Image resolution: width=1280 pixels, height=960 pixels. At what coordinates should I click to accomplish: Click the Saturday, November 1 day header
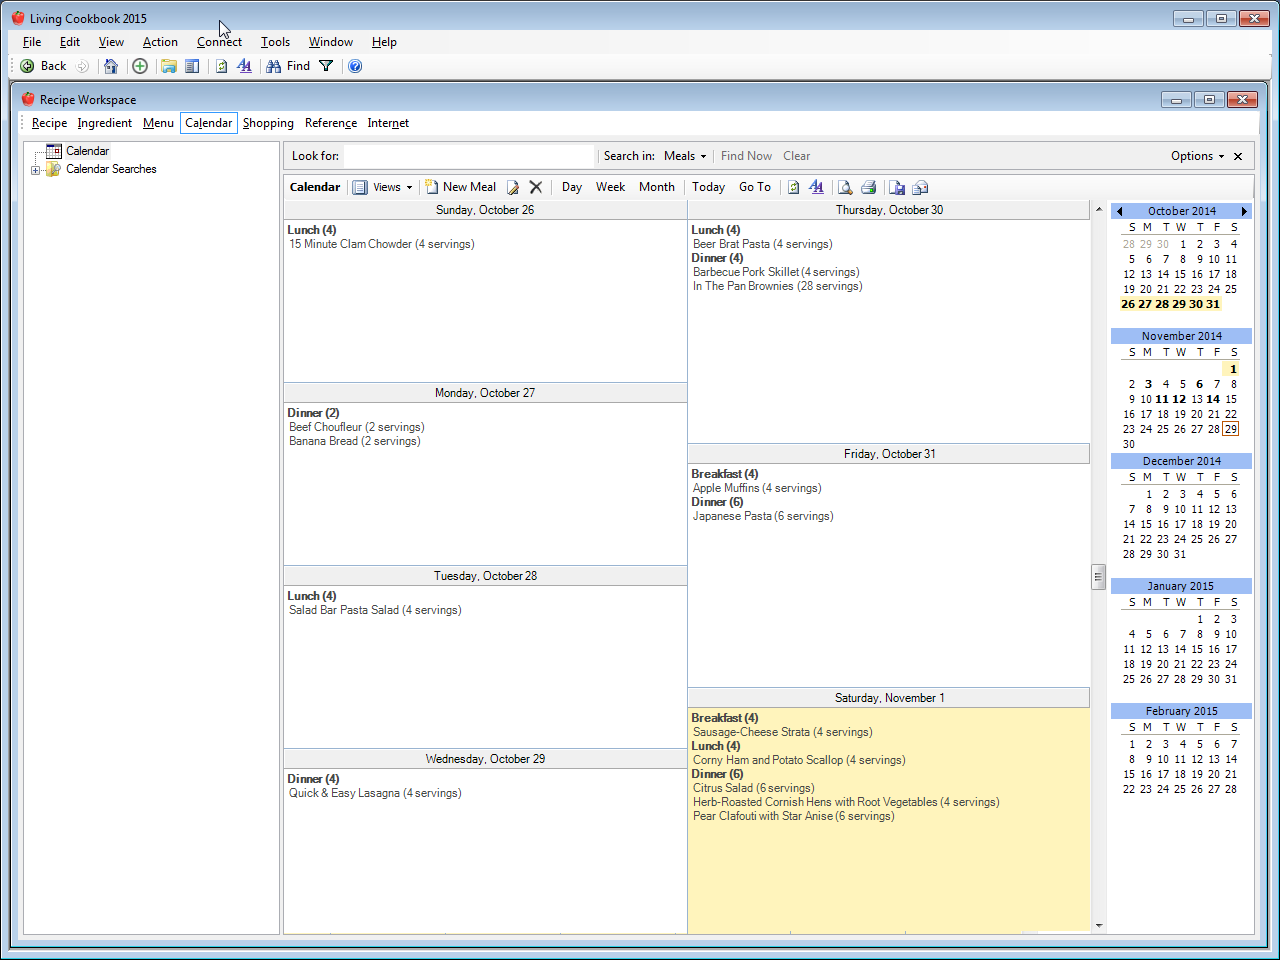889,698
